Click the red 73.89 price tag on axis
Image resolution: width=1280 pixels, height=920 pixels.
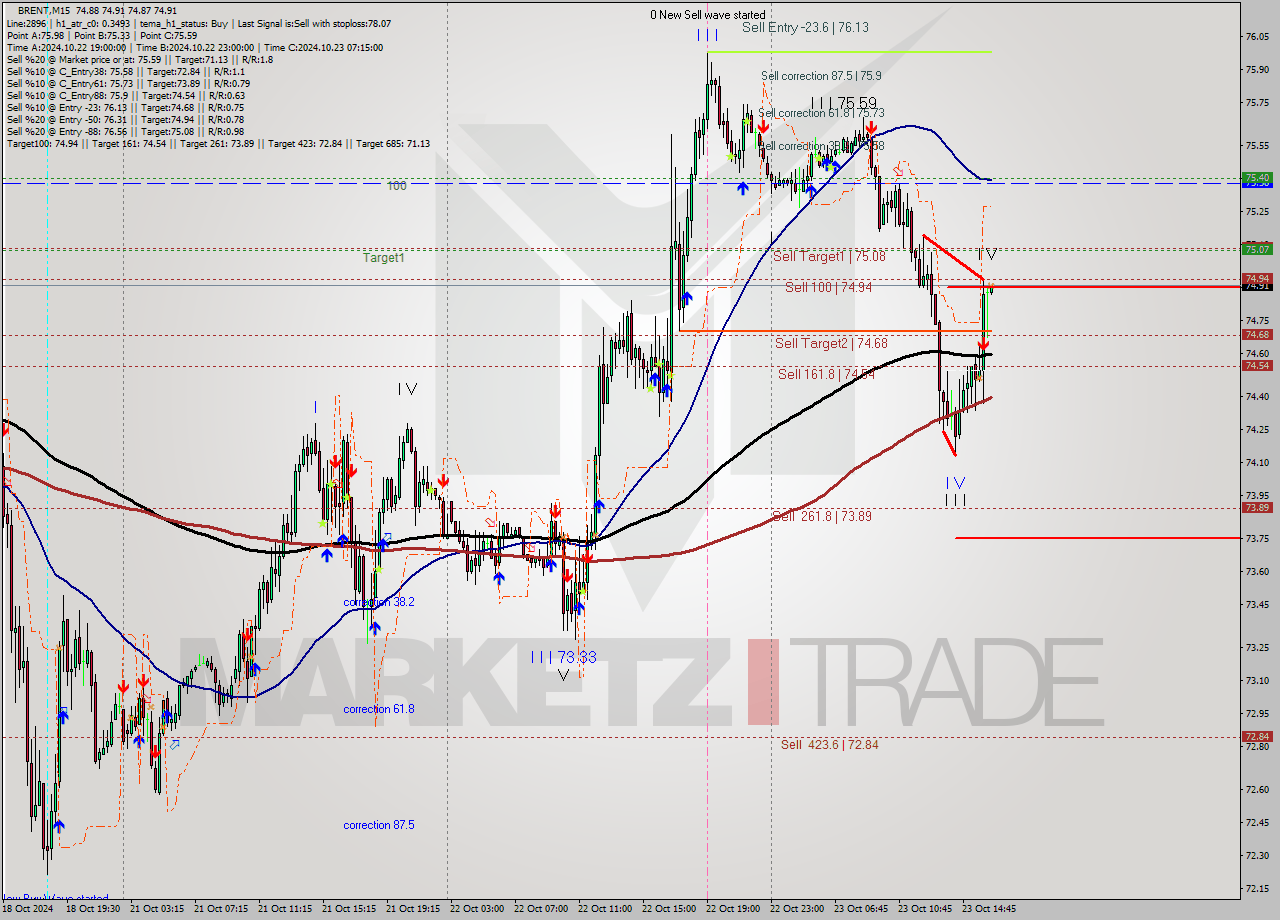(1257, 508)
